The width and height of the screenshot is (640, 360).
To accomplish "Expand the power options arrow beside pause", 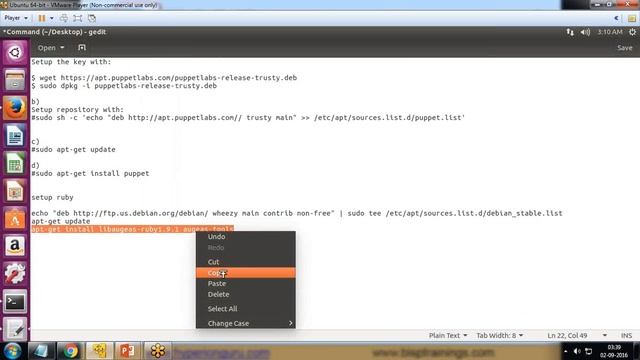I will (51, 18).
